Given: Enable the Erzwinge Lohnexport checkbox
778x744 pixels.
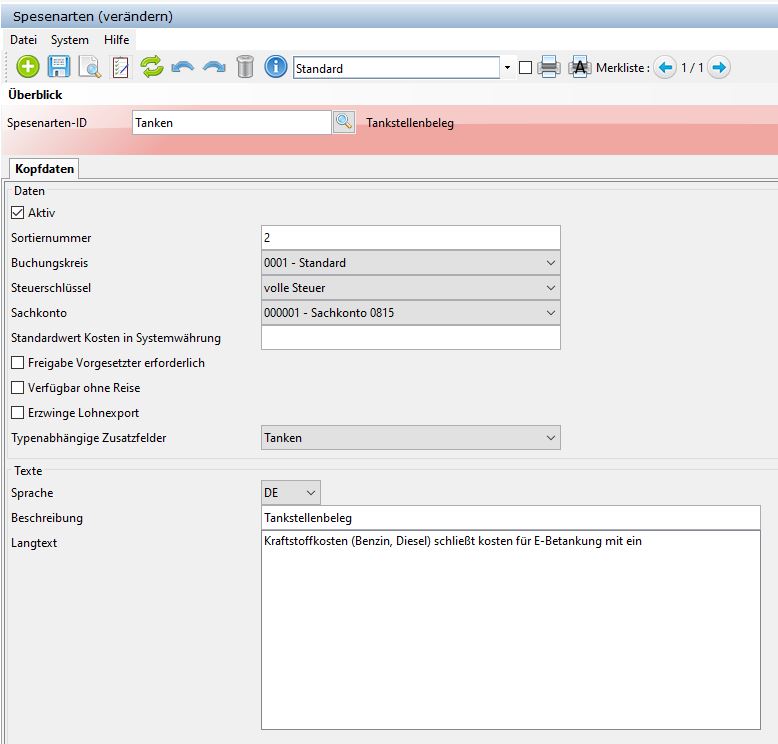Looking at the screenshot, I should 18,413.
